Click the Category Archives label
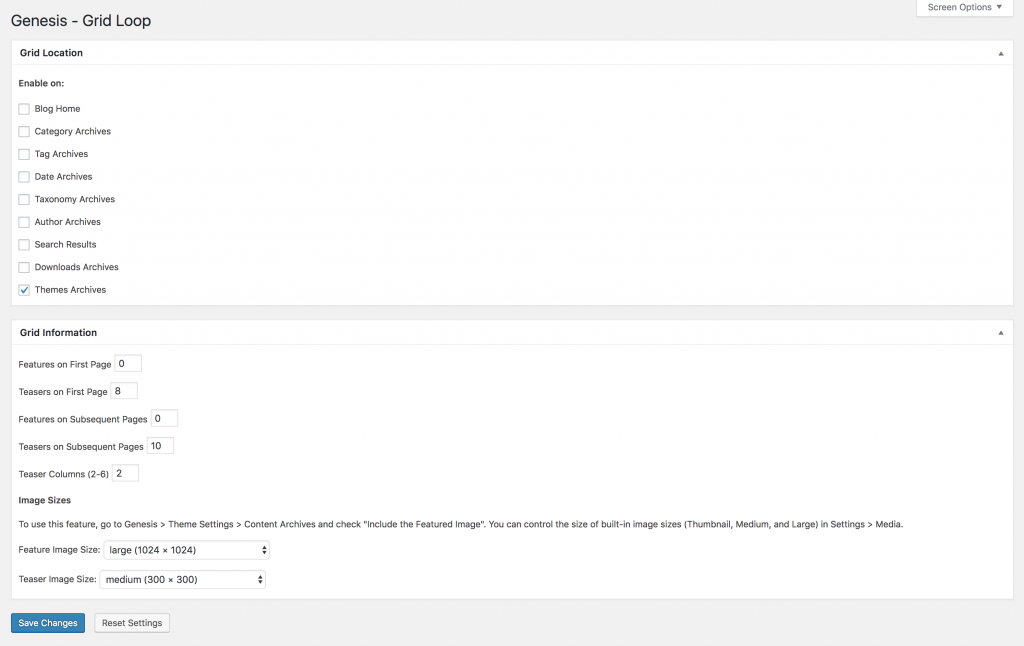The height and width of the screenshot is (646, 1024). [72, 132]
